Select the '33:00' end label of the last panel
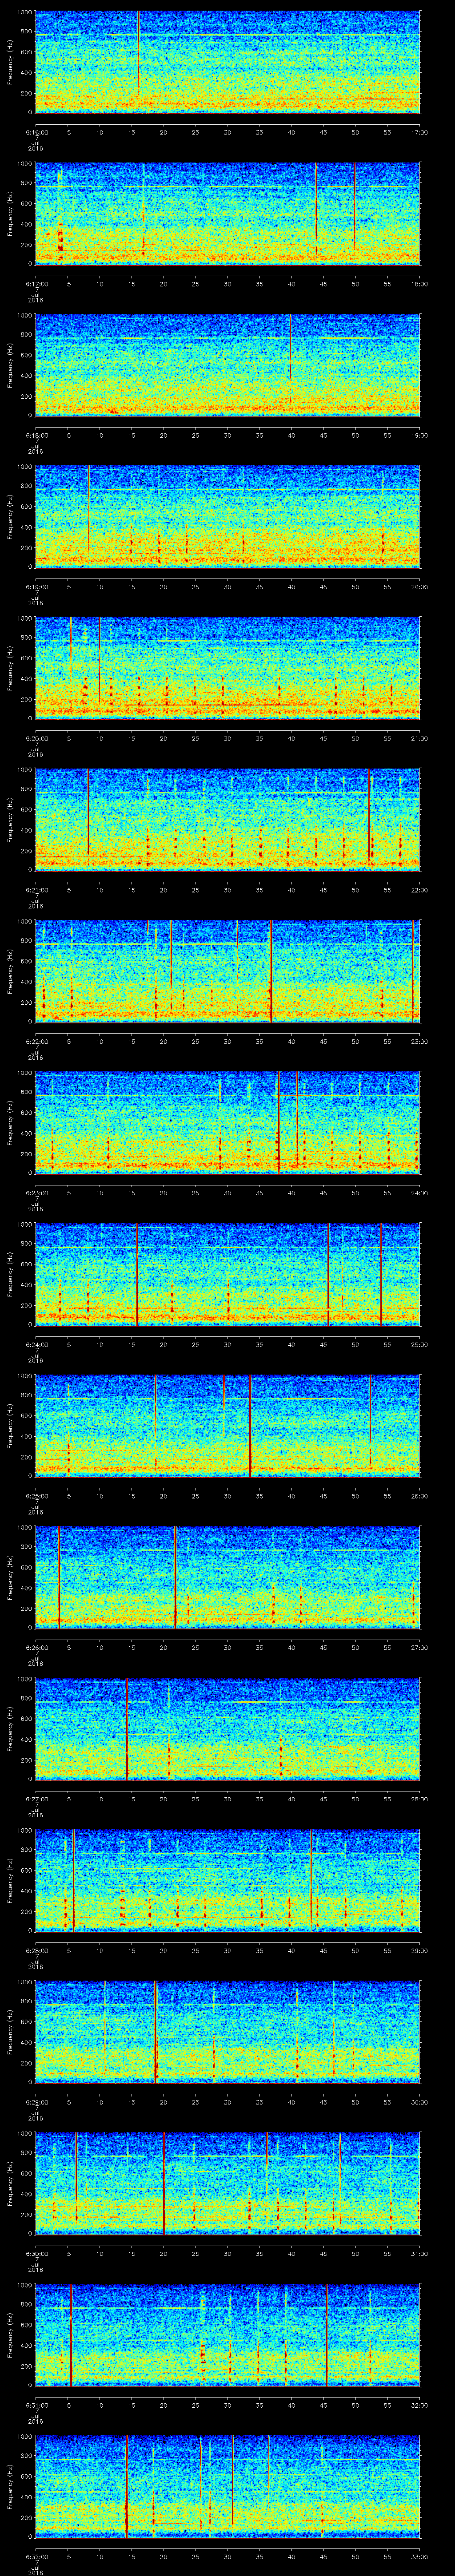The height and width of the screenshot is (2576, 455). tap(419, 2556)
